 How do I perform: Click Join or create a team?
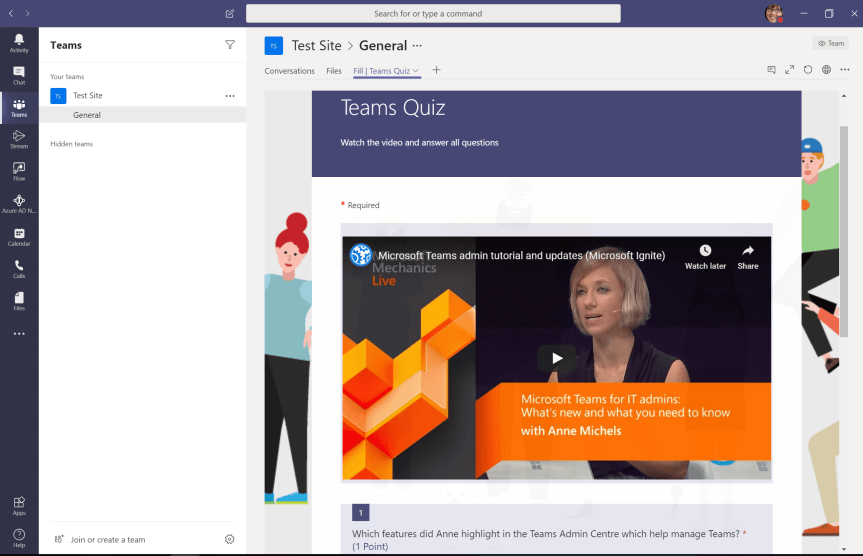point(107,539)
